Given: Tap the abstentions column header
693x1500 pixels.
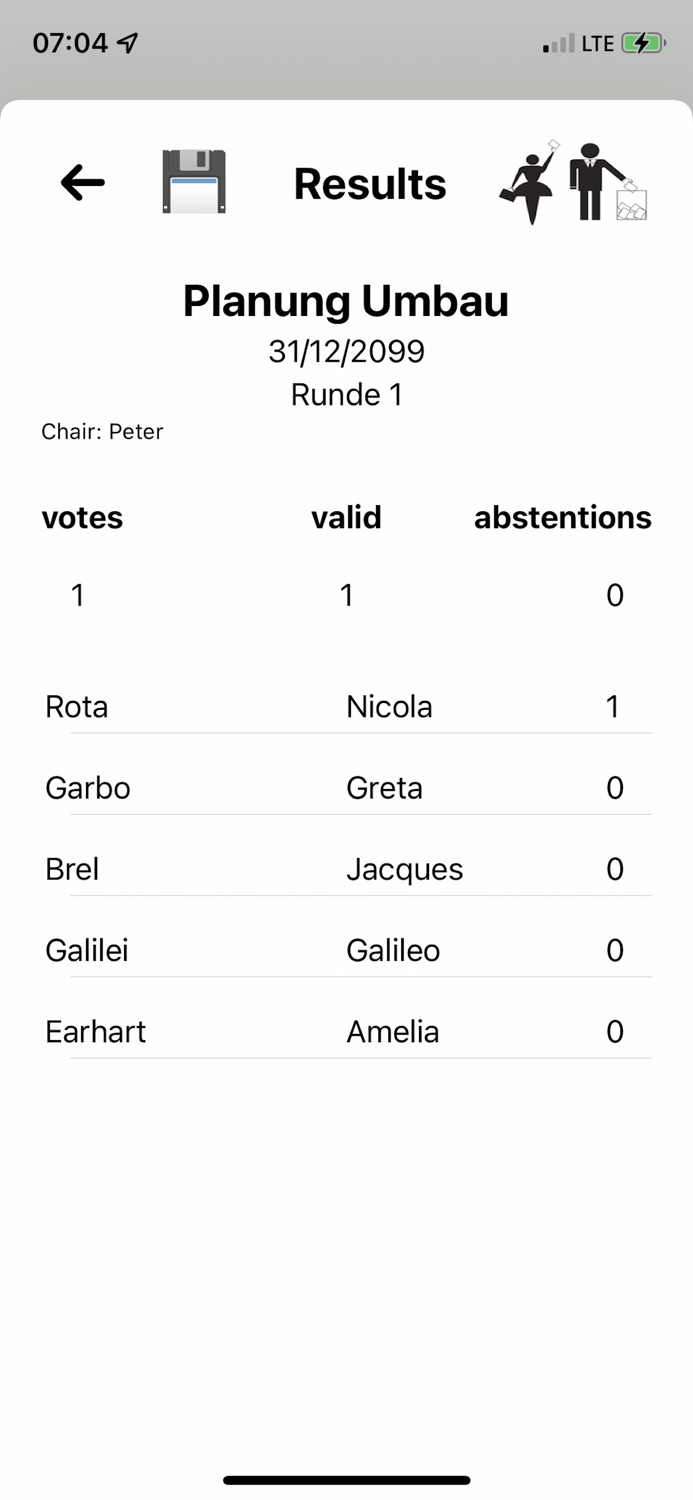Looking at the screenshot, I should pos(563,517).
